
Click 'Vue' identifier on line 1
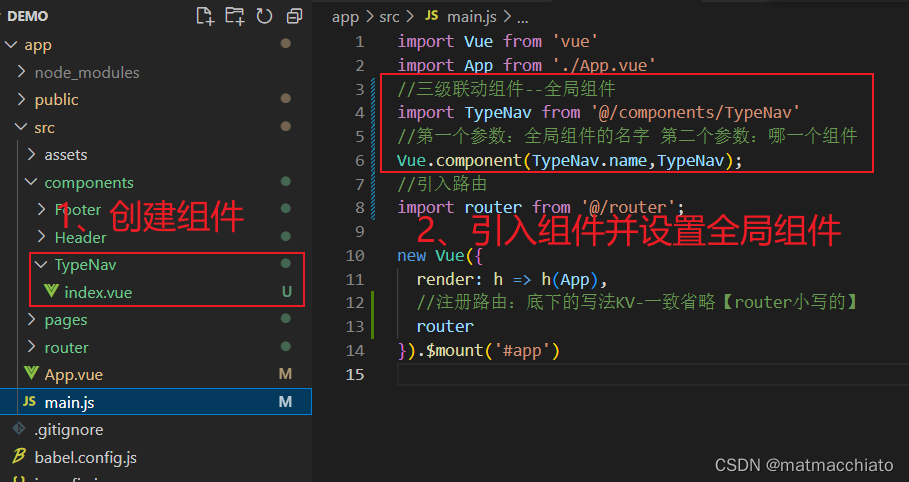click(x=478, y=42)
